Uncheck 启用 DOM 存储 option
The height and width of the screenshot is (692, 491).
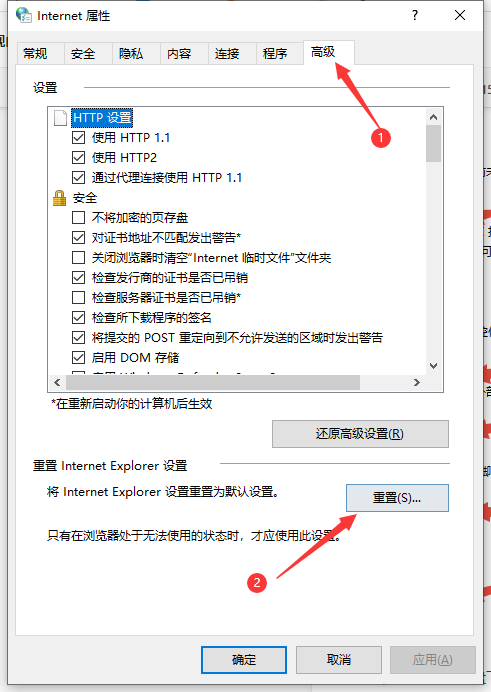point(79,357)
